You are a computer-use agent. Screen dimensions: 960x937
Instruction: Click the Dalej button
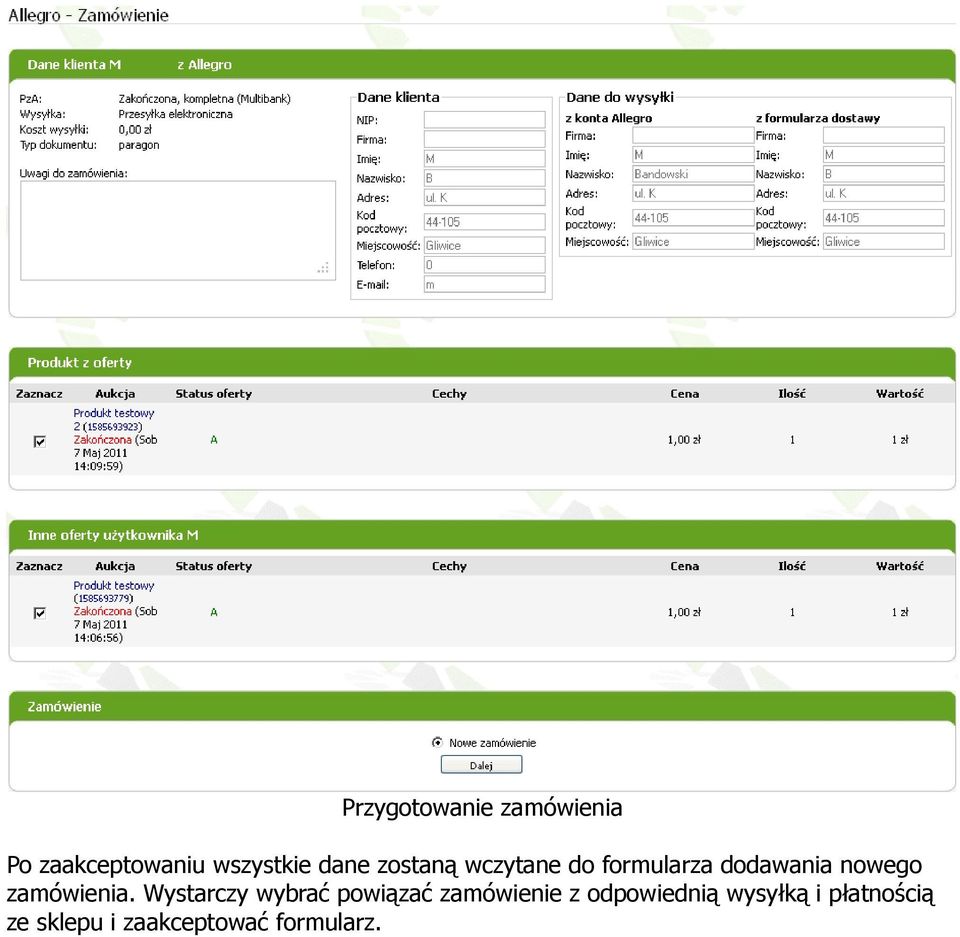tap(481, 765)
